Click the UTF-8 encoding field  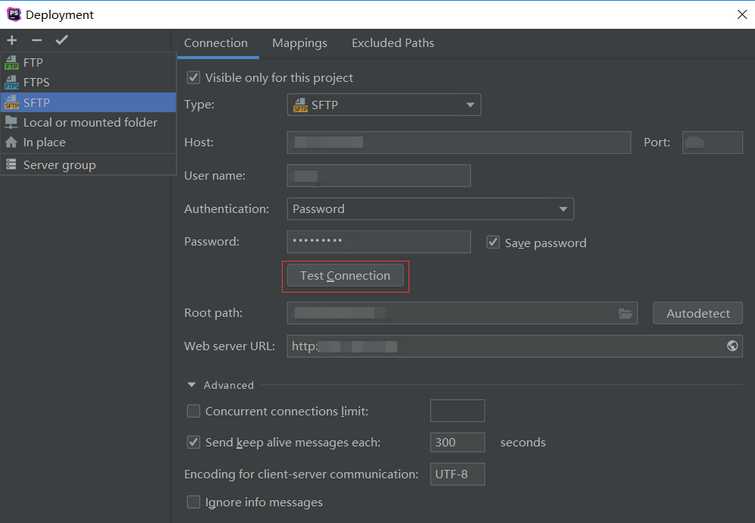coord(457,474)
